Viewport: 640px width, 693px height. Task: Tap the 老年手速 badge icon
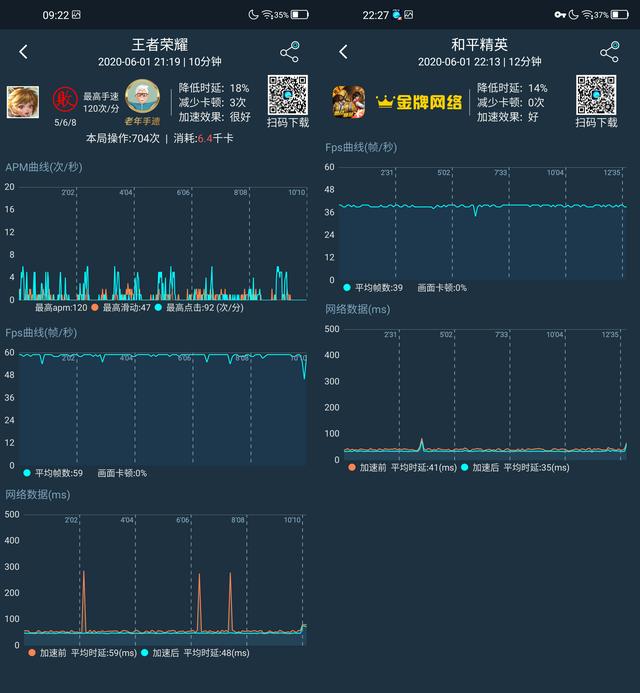pos(142,96)
